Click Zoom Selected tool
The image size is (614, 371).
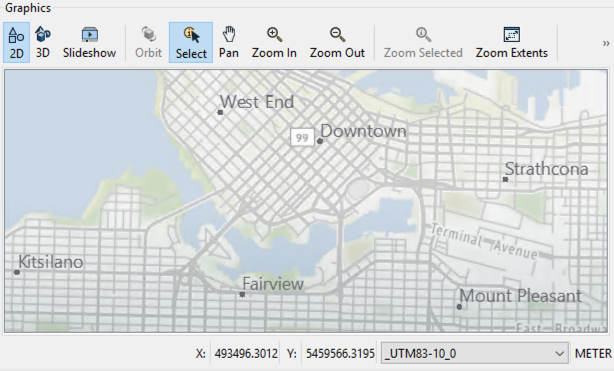[x=423, y=42]
